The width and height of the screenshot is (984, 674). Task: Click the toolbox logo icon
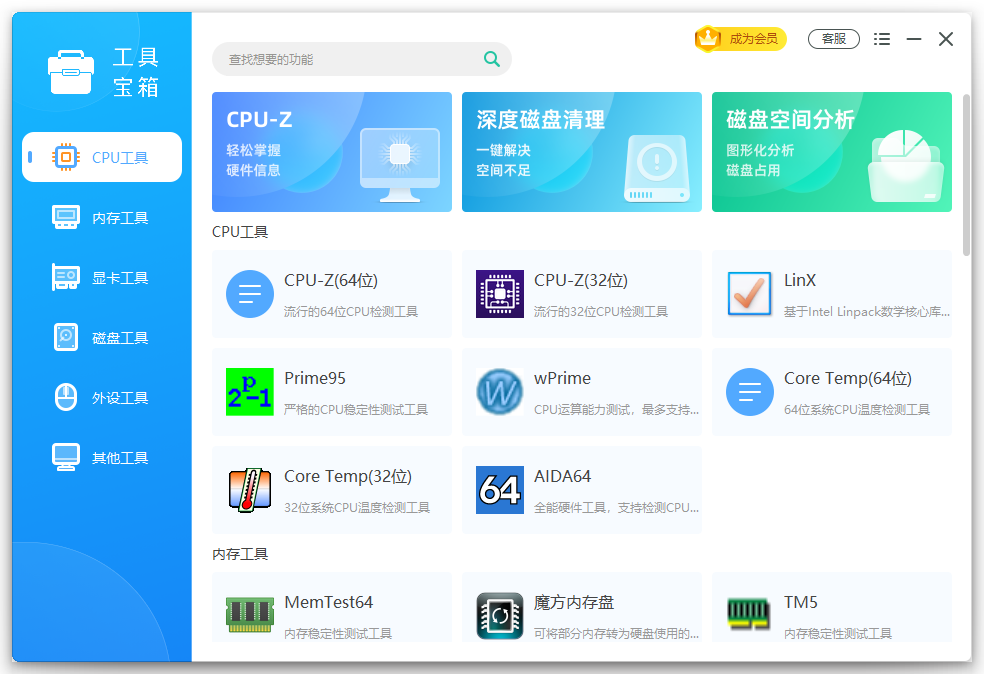pyautogui.click(x=71, y=72)
